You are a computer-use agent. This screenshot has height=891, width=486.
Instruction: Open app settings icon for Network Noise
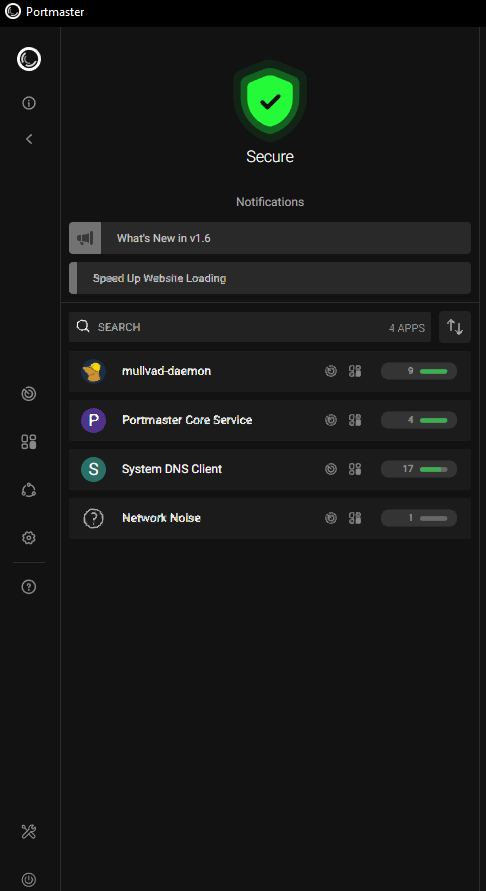[x=355, y=518]
